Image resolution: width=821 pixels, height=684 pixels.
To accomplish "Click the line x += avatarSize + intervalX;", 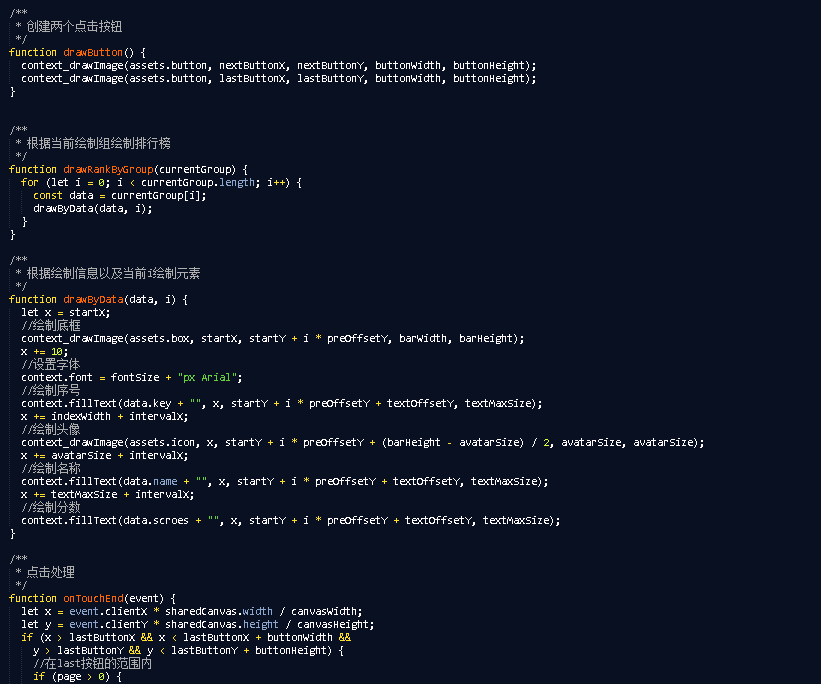I will (x=105, y=456).
